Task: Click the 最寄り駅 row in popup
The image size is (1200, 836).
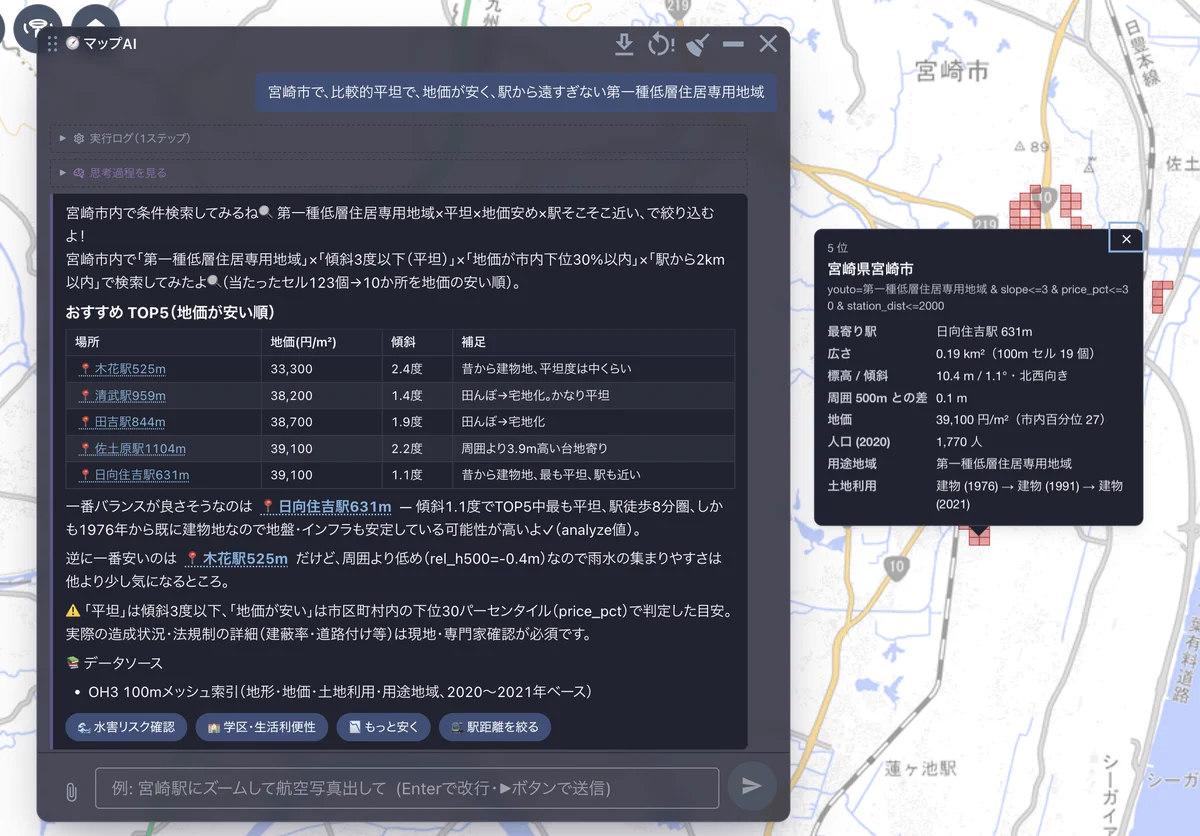Action: click(978, 332)
